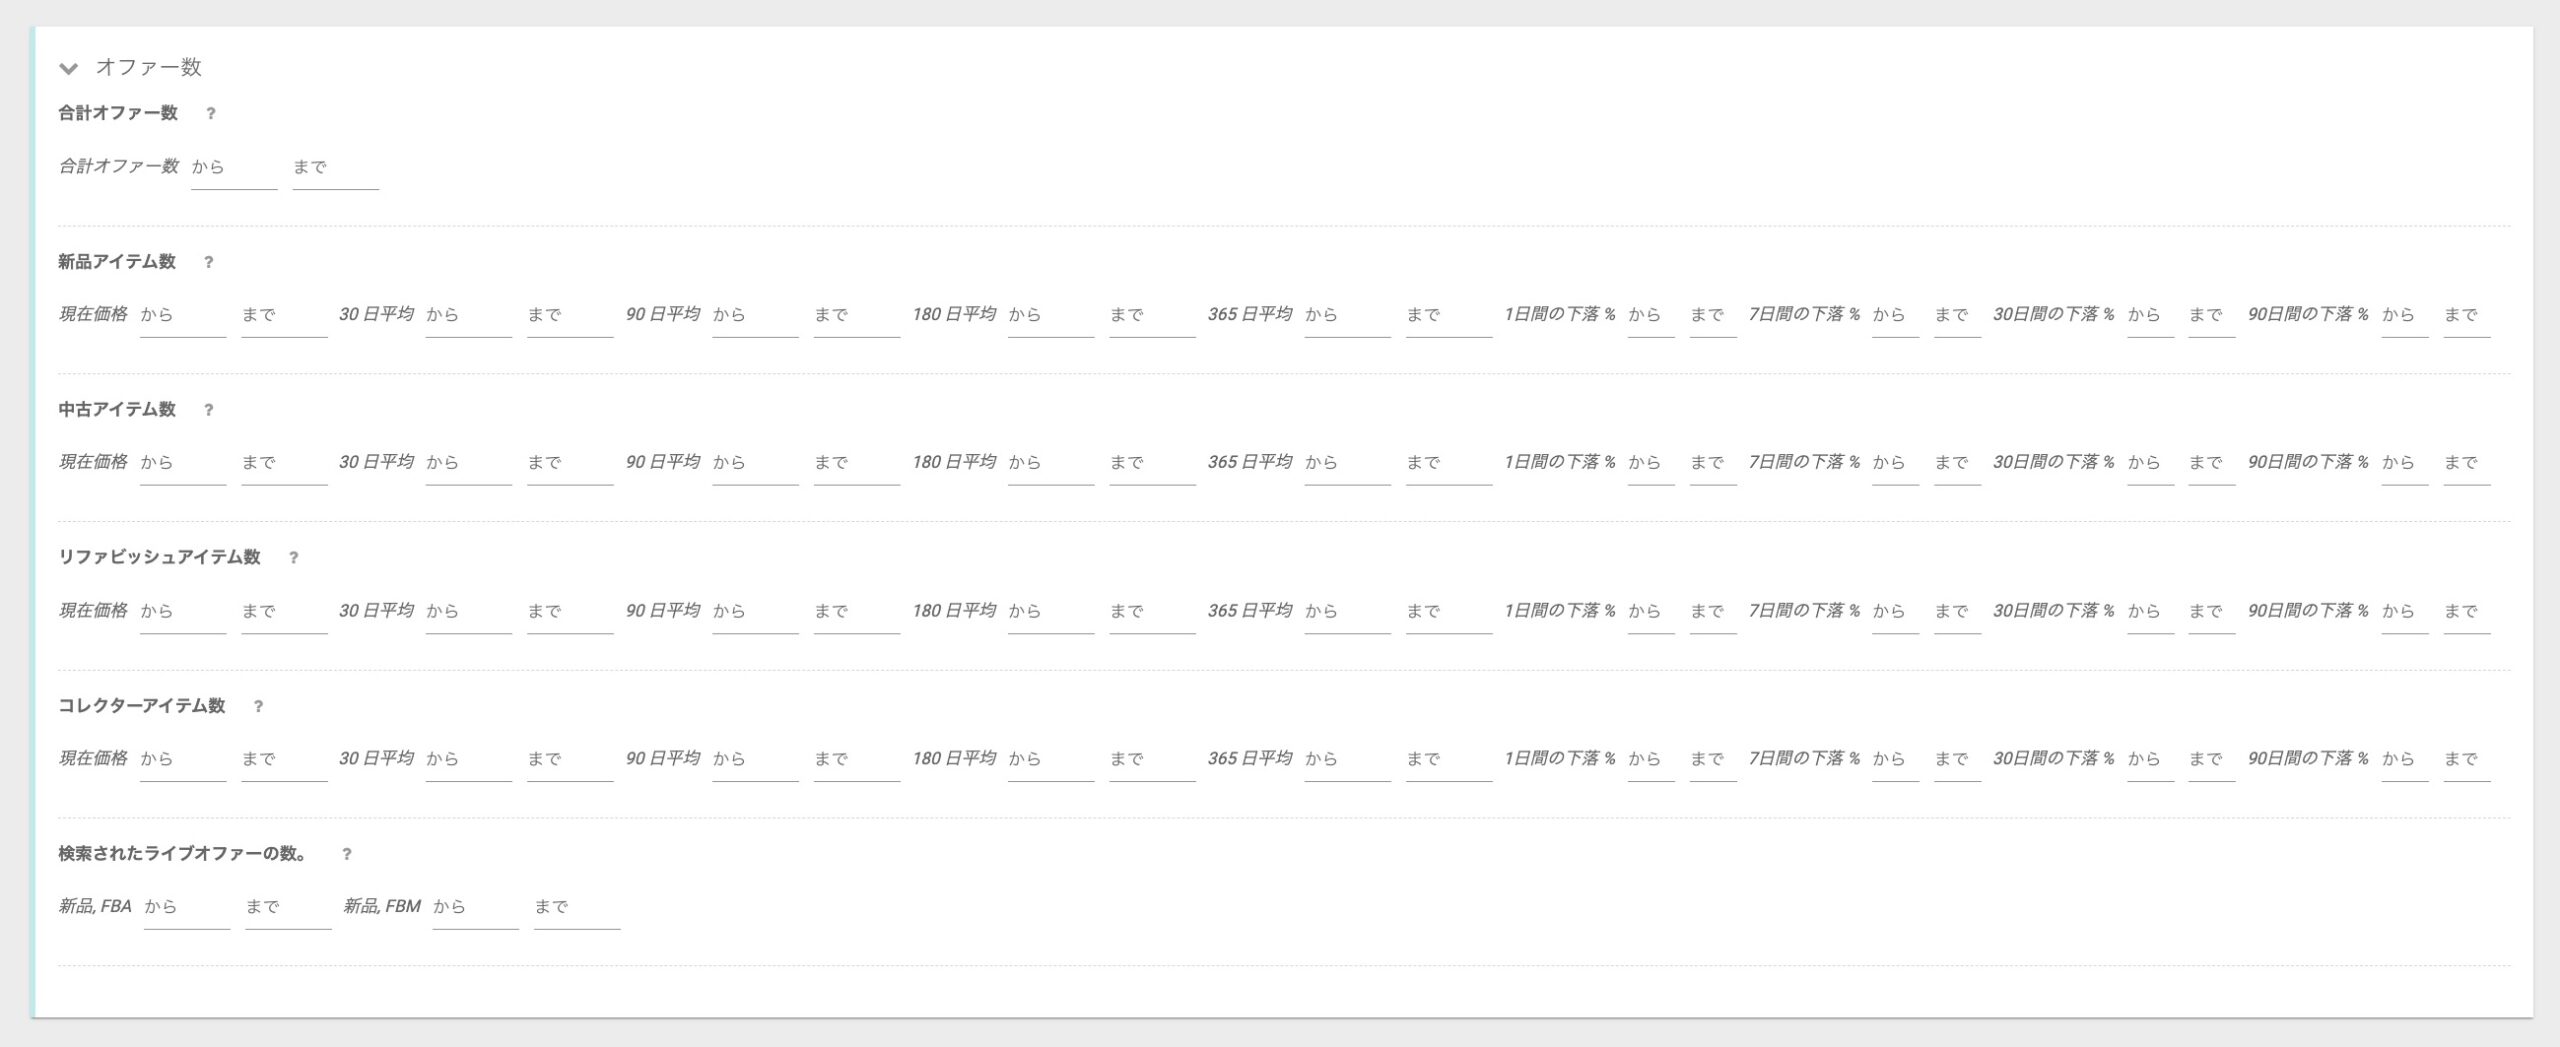This screenshot has width=2560, height=1047.
Task: Focus コレクター 7日間の下落% 'まで' field
Action: (1957, 760)
